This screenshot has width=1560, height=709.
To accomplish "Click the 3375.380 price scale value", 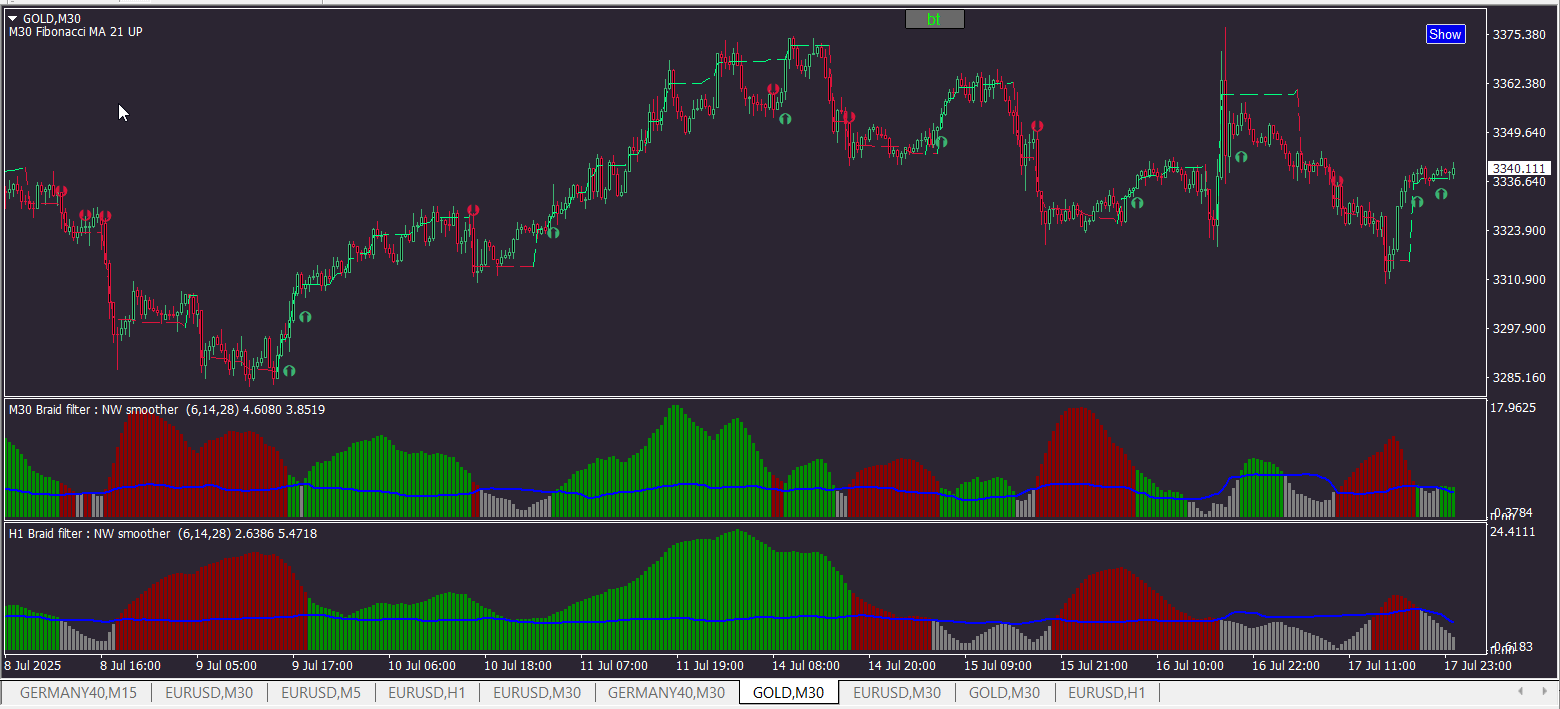I will (x=1520, y=35).
